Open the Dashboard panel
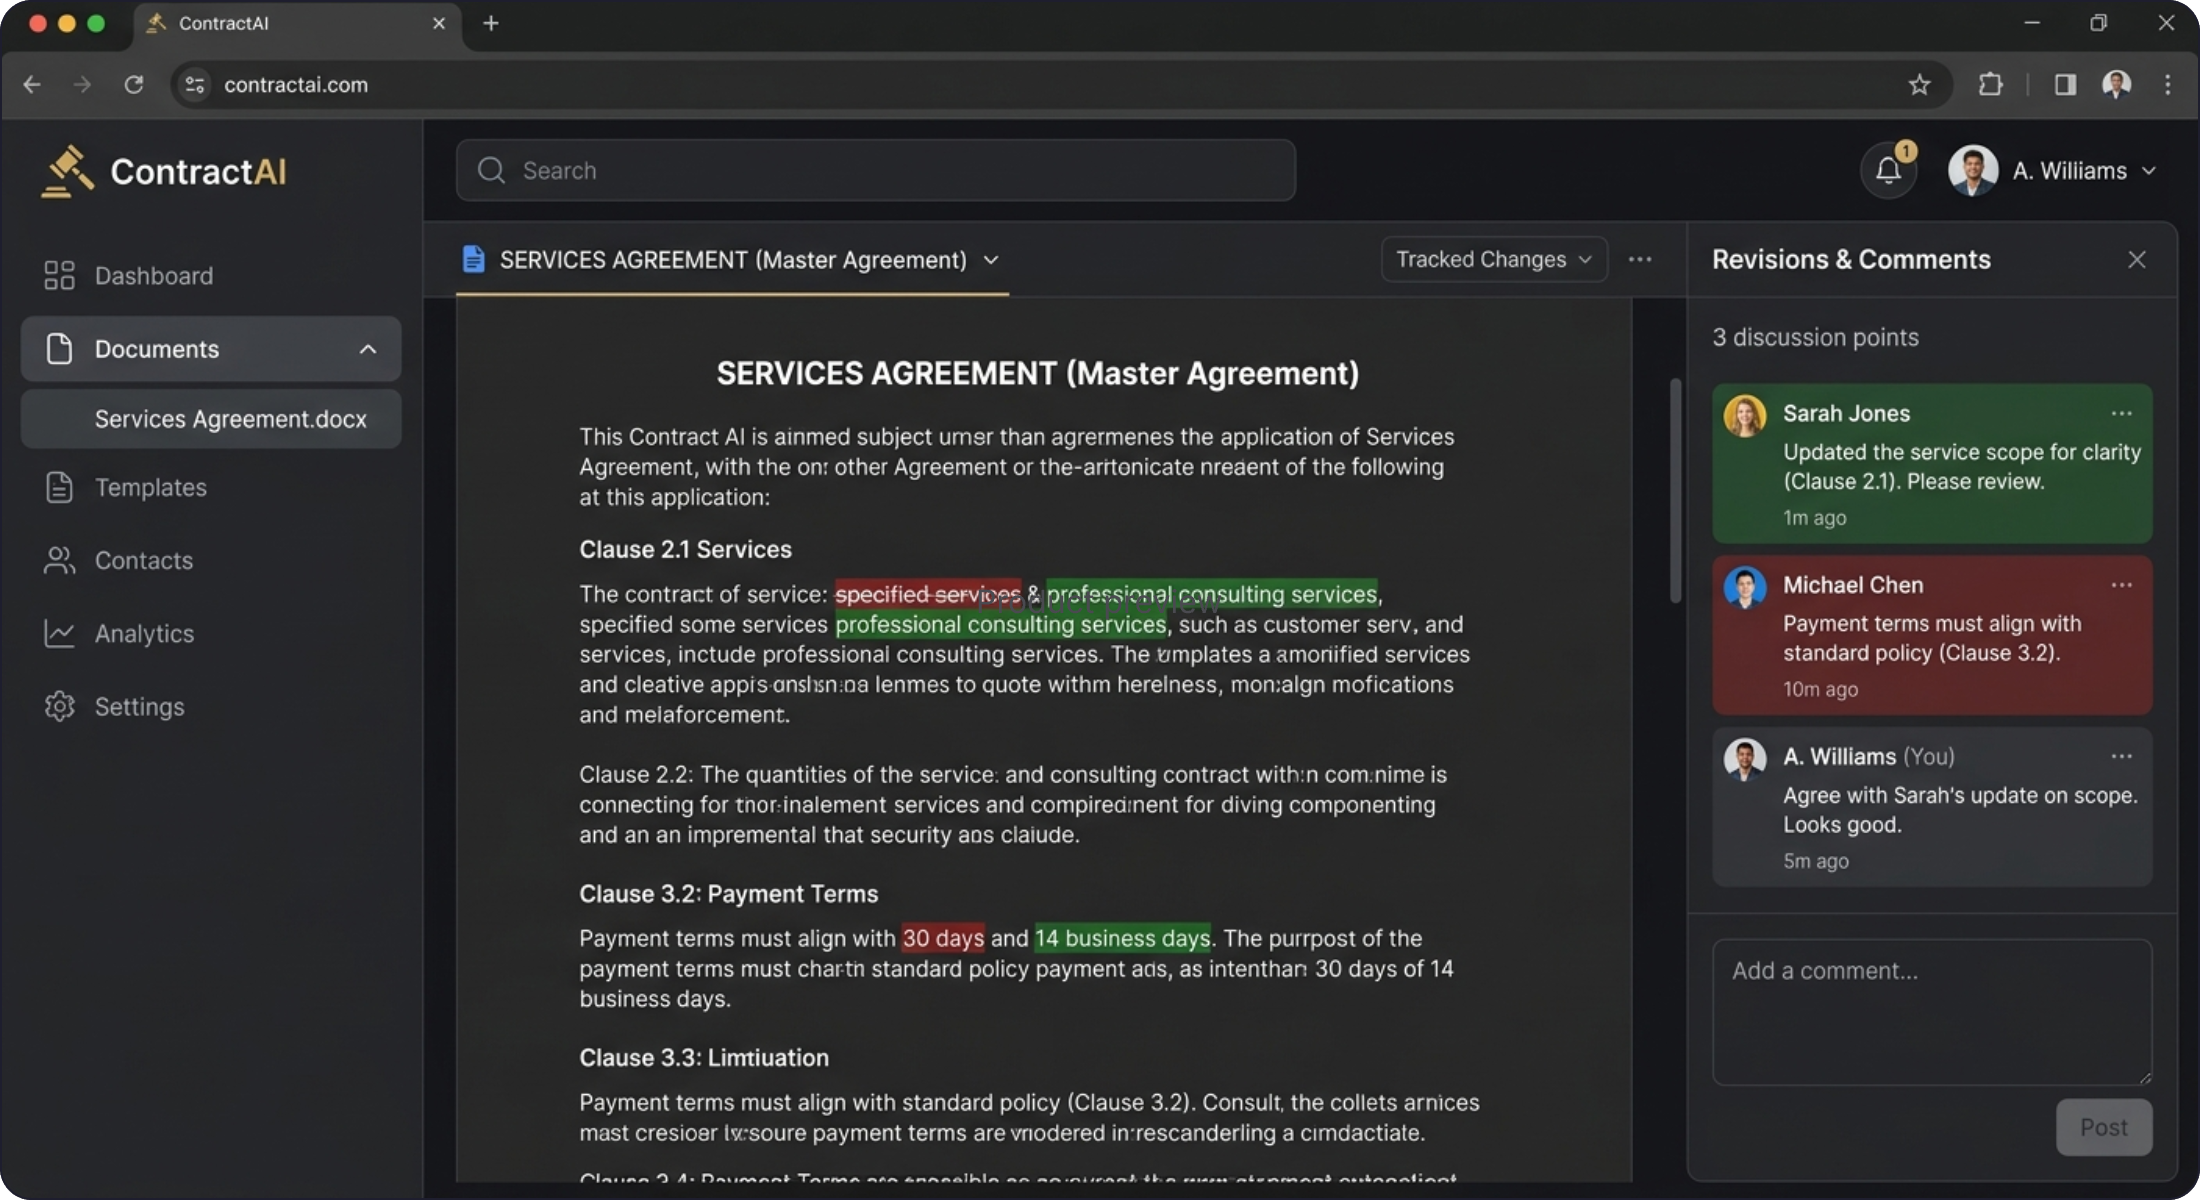2200x1200 pixels. click(152, 275)
